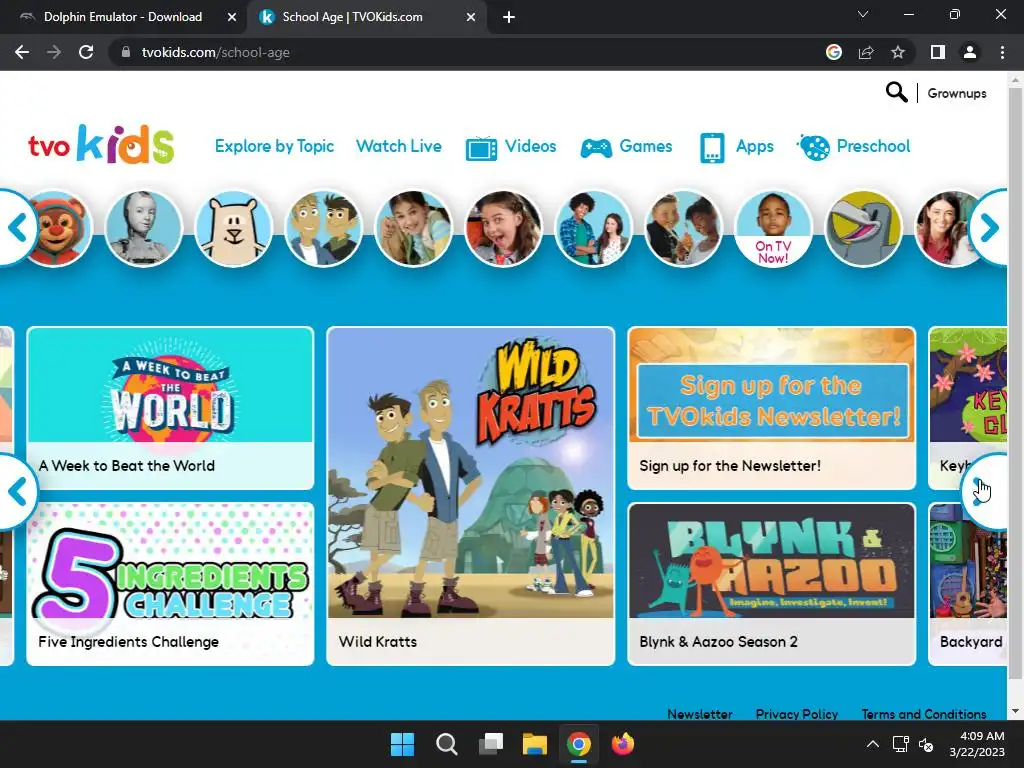The width and height of the screenshot is (1024, 768).
Task: Show previous characters with carousel left arrow
Action: tap(17, 228)
